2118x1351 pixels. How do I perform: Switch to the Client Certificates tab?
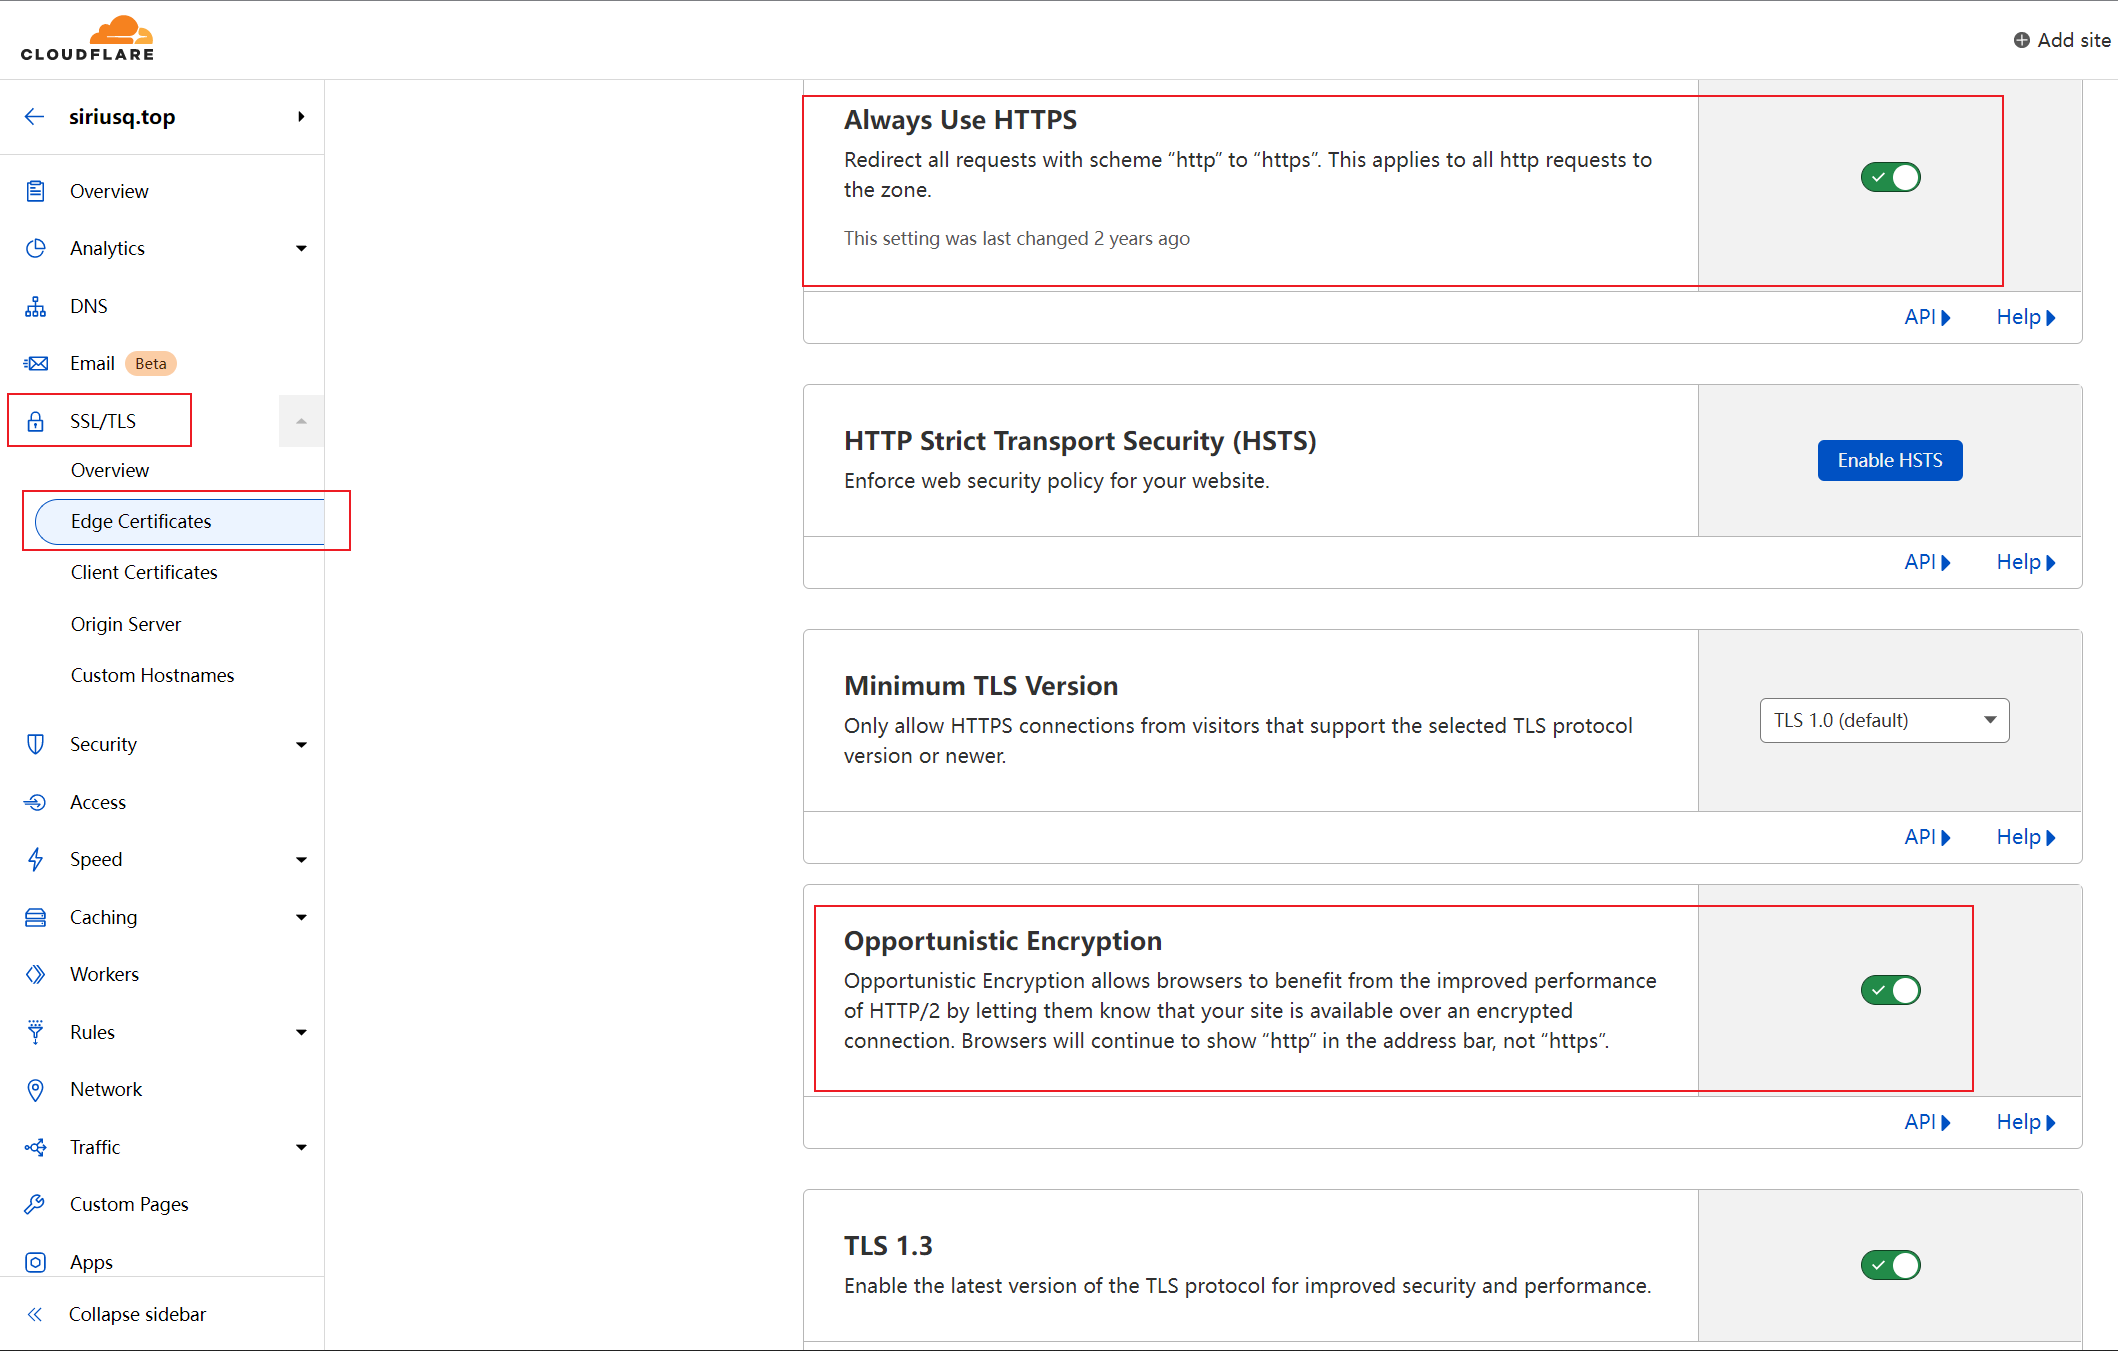[x=144, y=572]
